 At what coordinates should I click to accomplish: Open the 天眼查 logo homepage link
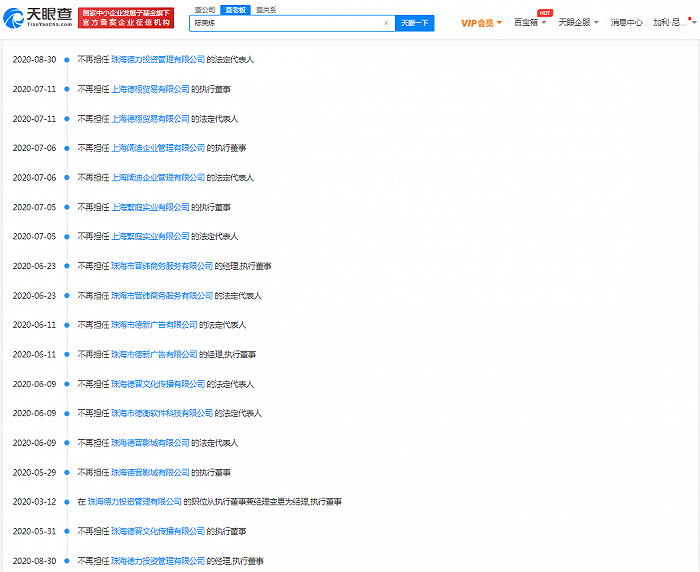click(38, 17)
